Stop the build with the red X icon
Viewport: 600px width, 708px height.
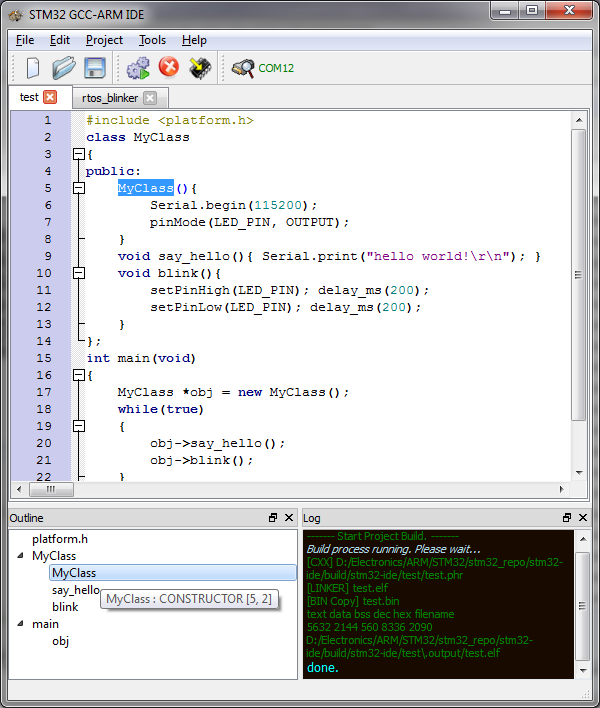(169, 67)
